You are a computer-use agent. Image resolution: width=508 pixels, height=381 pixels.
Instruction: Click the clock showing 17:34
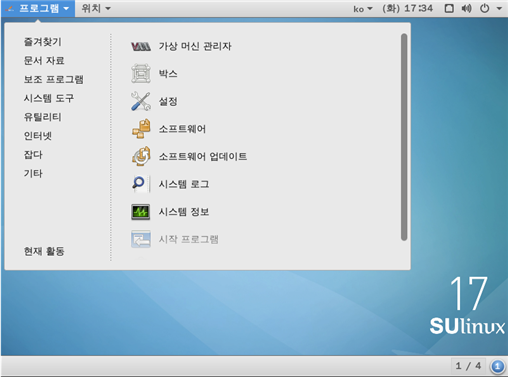click(407, 8)
